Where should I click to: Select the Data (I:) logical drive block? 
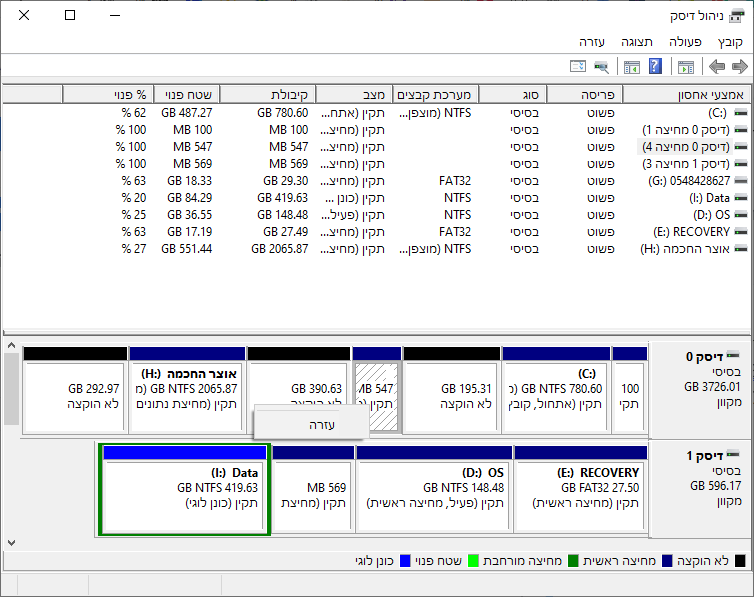tap(185, 489)
